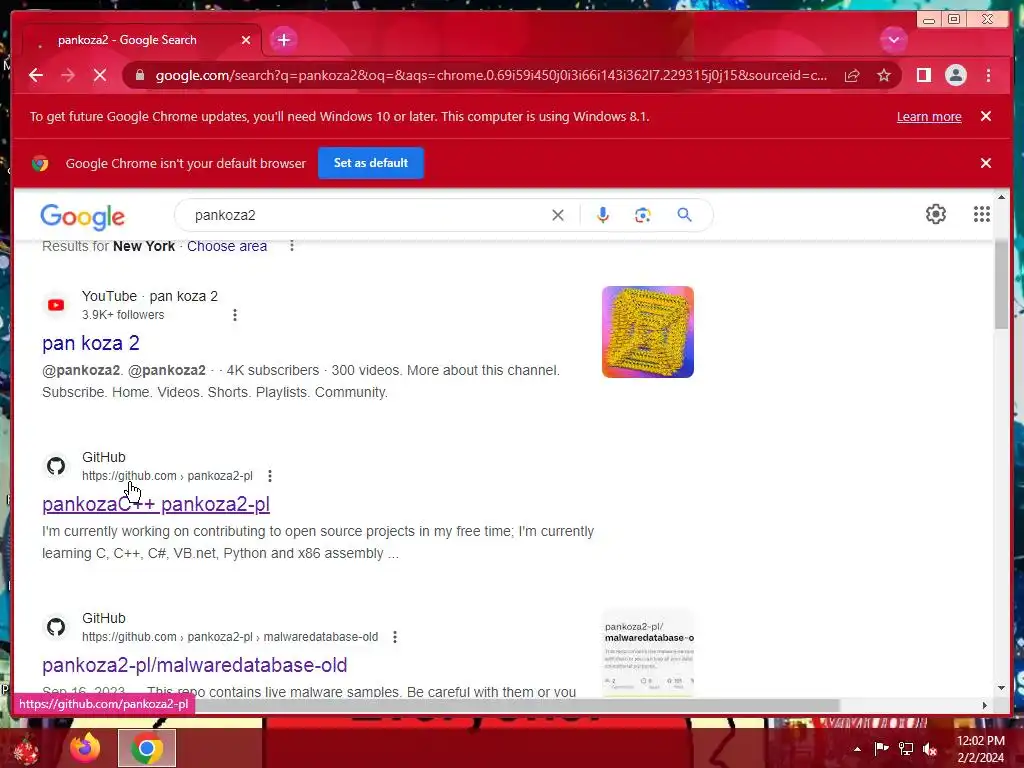Click the malwaredatabase-old preview thumbnail

(648, 653)
